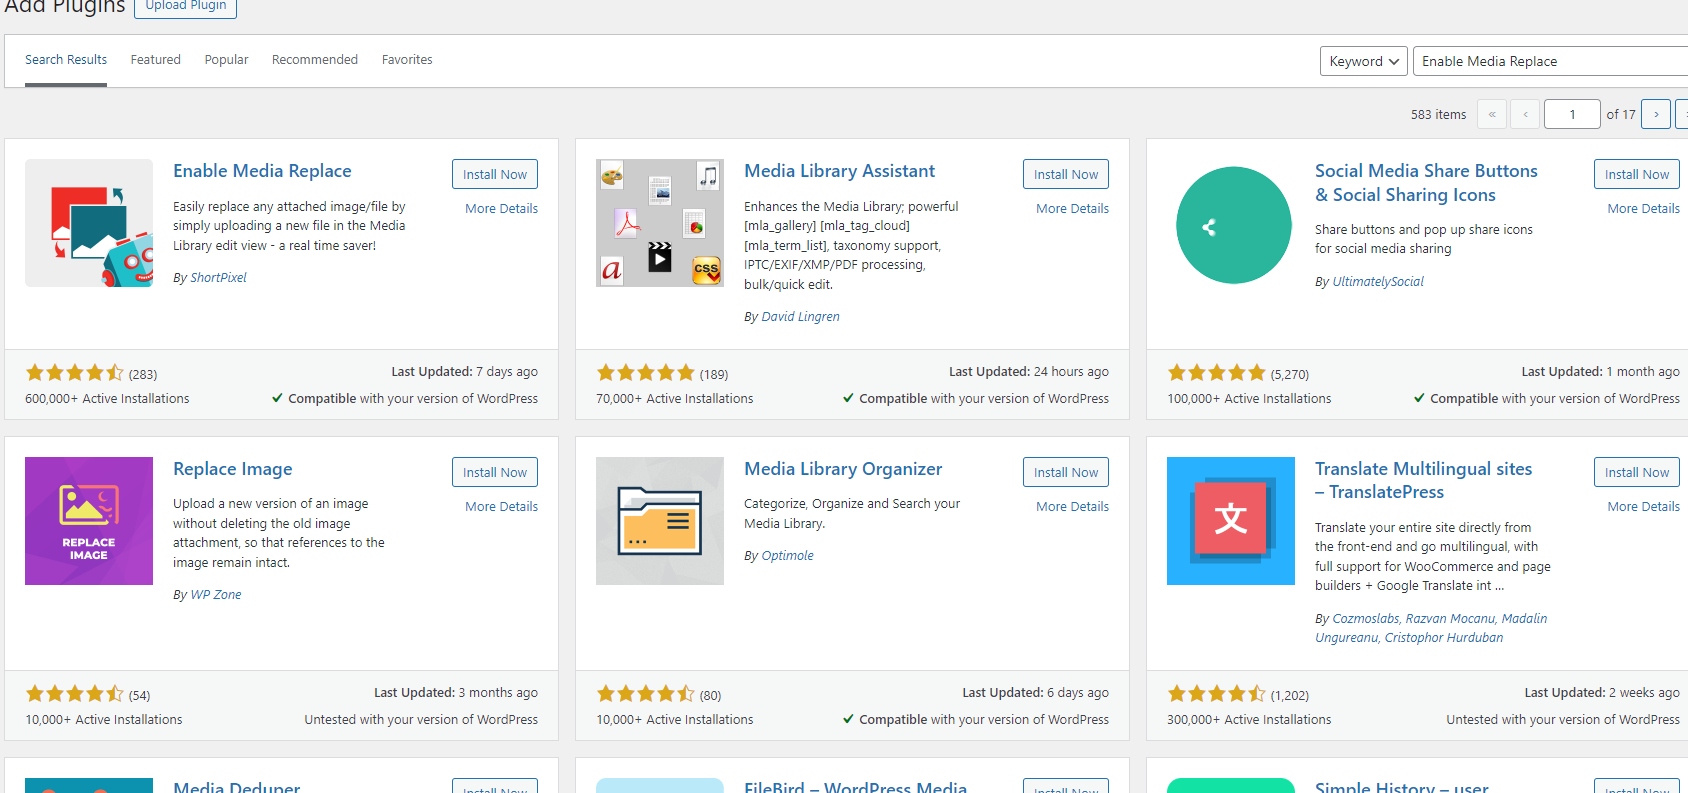Open the Enable Media Replace title link
1688x793 pixels.
tap(262, 171)
